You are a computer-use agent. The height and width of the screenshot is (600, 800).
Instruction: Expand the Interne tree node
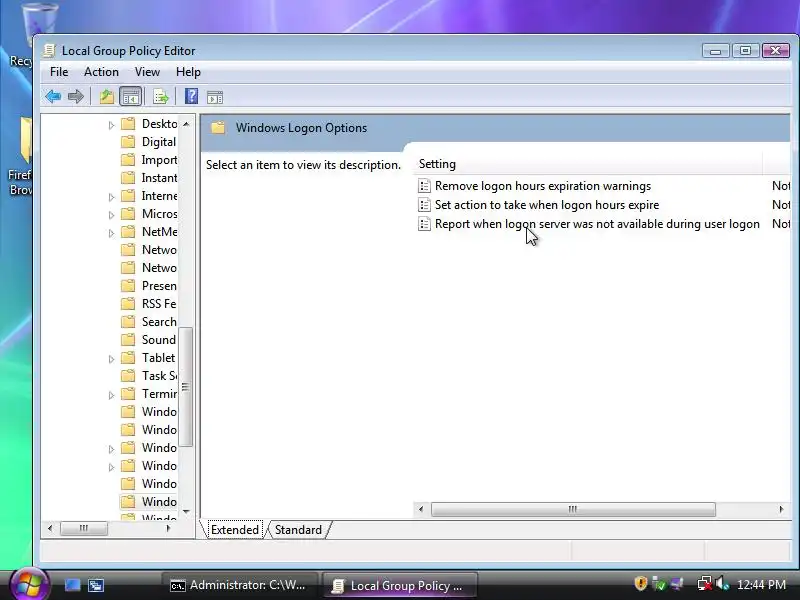point(111,196)
